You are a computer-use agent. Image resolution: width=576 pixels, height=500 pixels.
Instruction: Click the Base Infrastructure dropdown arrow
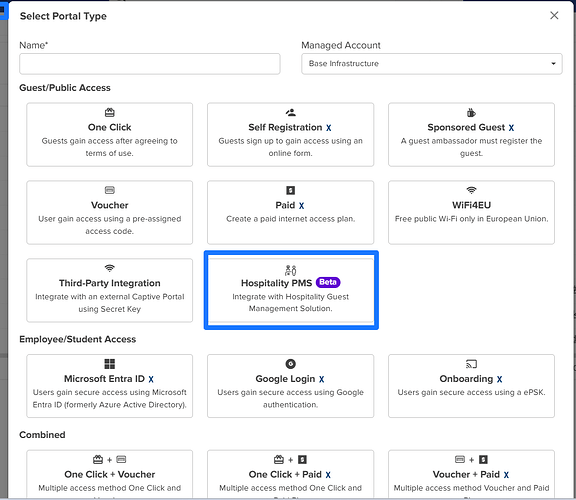point(553,64)
